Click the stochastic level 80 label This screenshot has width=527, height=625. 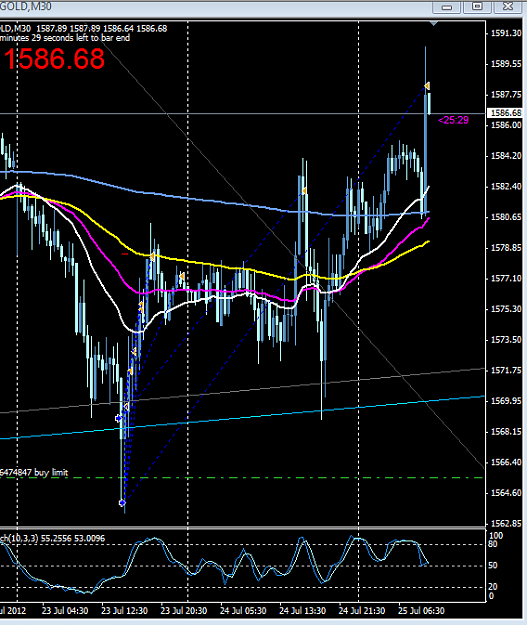(493, 544)
